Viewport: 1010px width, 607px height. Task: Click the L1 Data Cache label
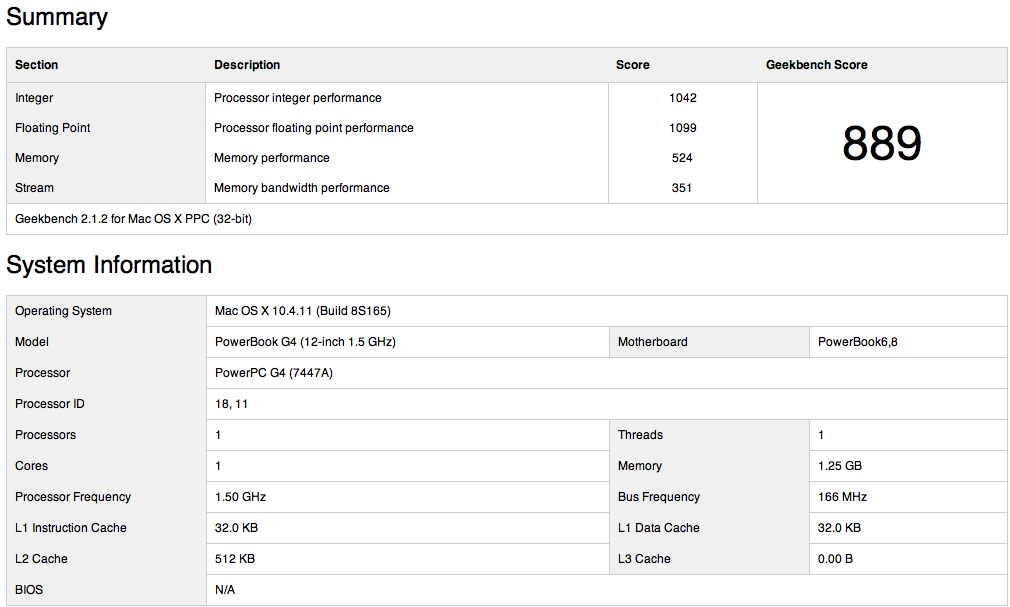pyautogui.click(x=658, y=528)
